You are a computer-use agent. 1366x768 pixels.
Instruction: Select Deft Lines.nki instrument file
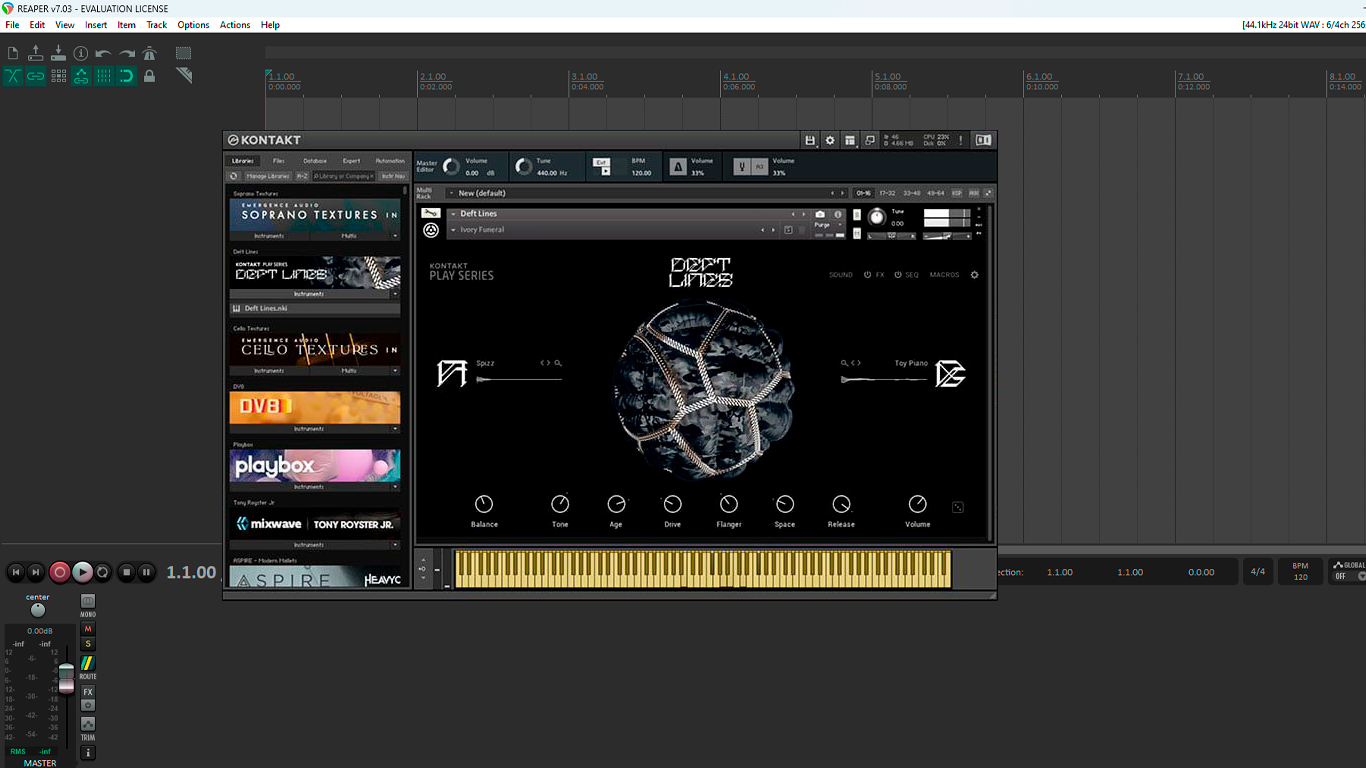point(315,309)
